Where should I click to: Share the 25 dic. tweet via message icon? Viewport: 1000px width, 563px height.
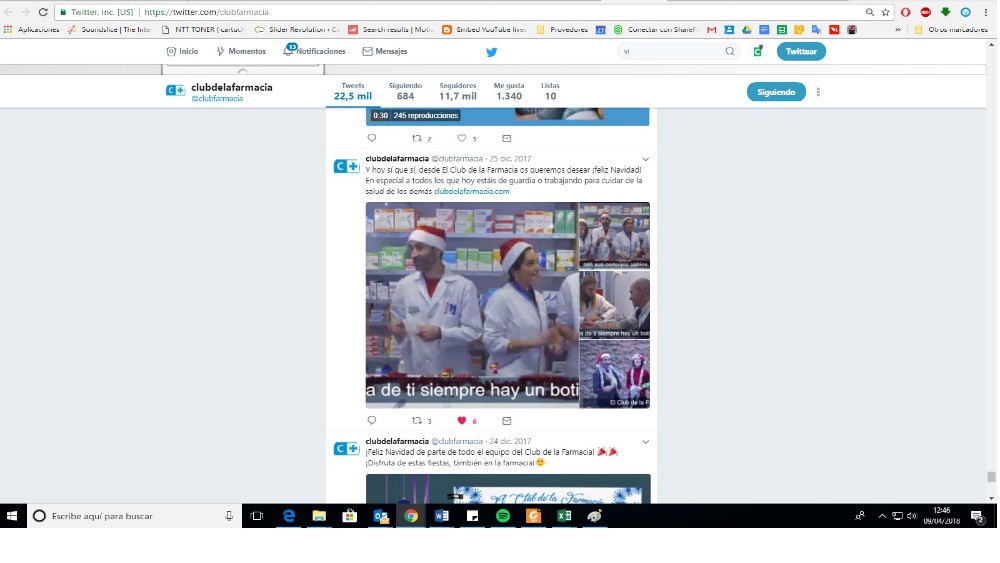pyautogui.click(x=506, y=421)
